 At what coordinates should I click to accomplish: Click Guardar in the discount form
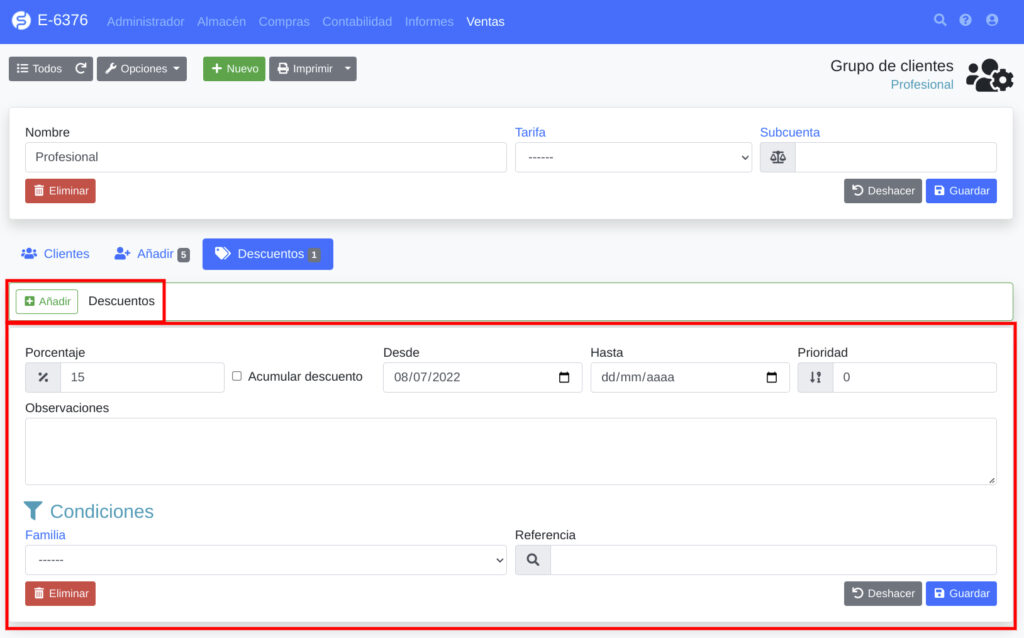pos(961,594)
